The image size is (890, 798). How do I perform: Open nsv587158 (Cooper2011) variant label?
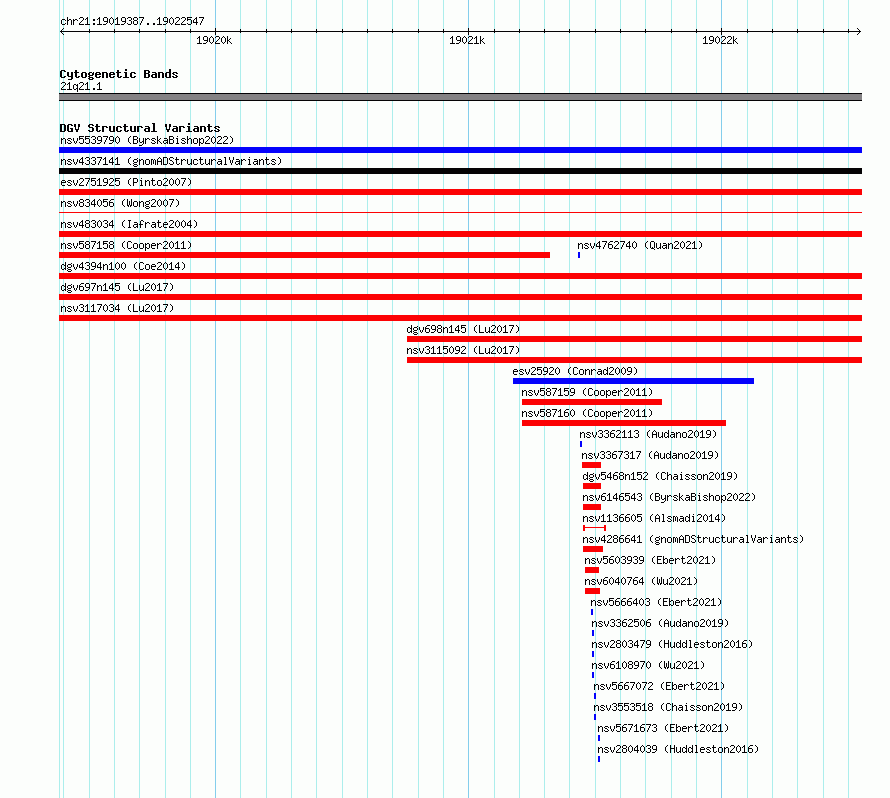click(126, 245)
